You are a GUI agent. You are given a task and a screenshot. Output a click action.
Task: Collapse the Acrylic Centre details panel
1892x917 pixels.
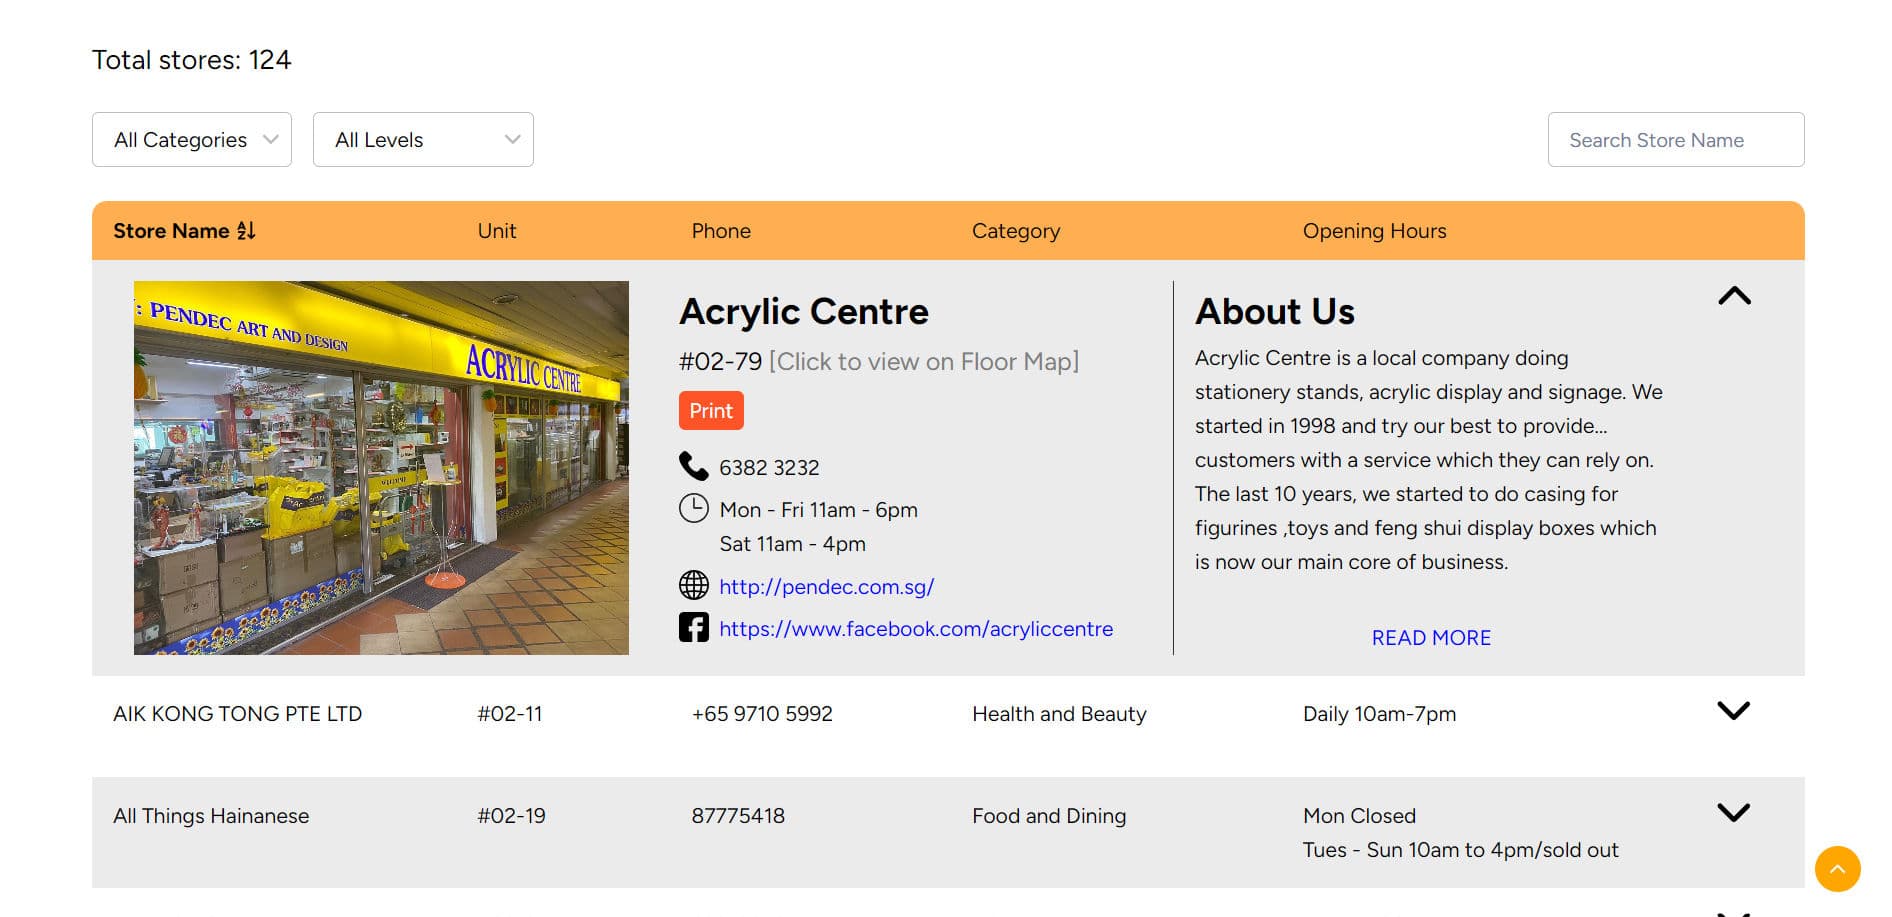(x=1734, y=296)
